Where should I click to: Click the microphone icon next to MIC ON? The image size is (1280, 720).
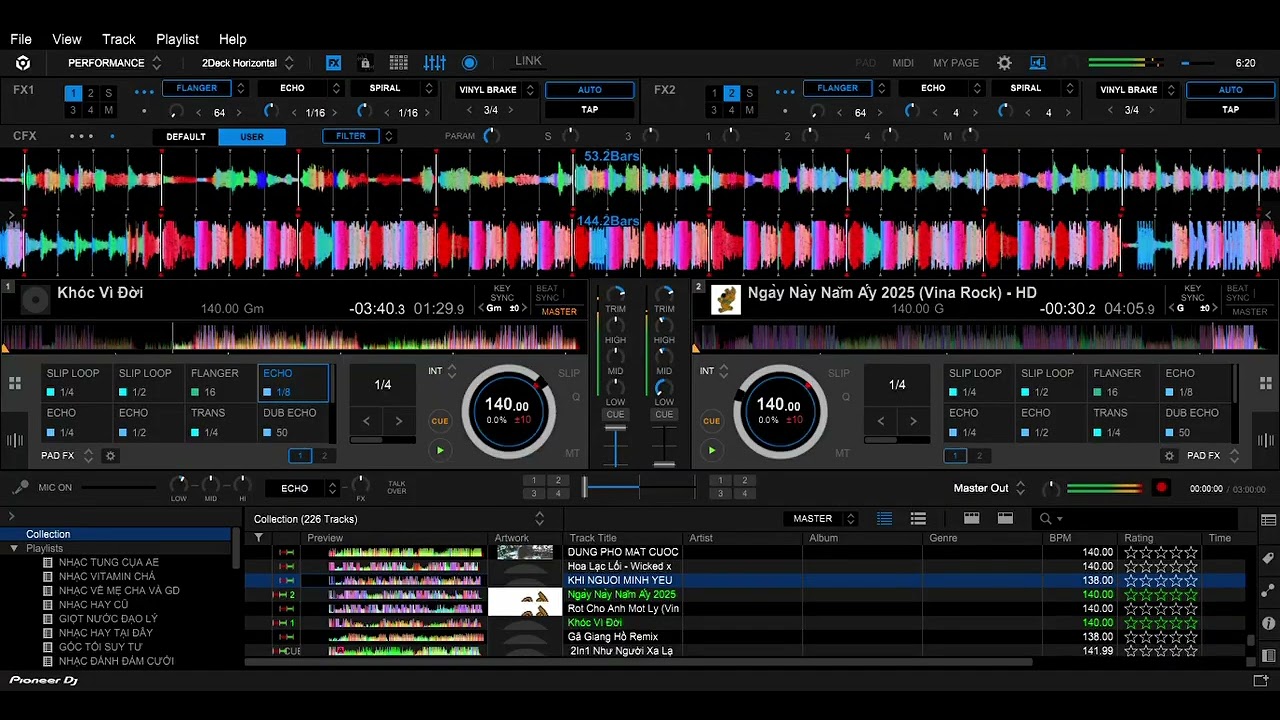pyautogui.click(x=20, y=488)
